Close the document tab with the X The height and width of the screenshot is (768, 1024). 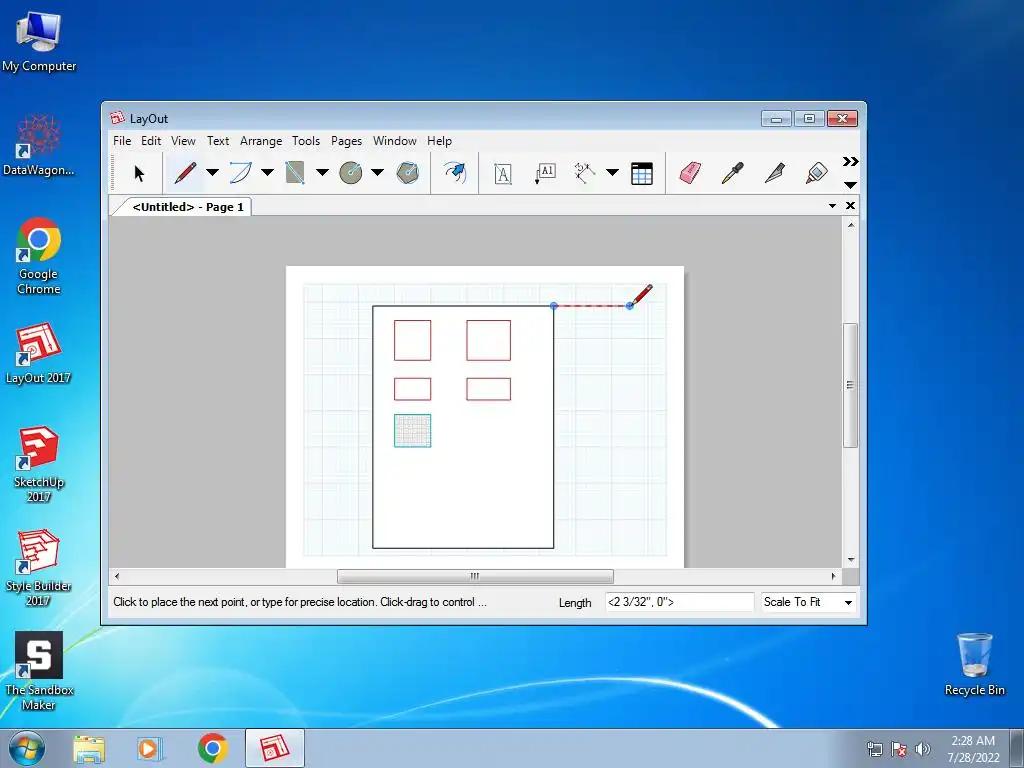[x=850, y=206]
